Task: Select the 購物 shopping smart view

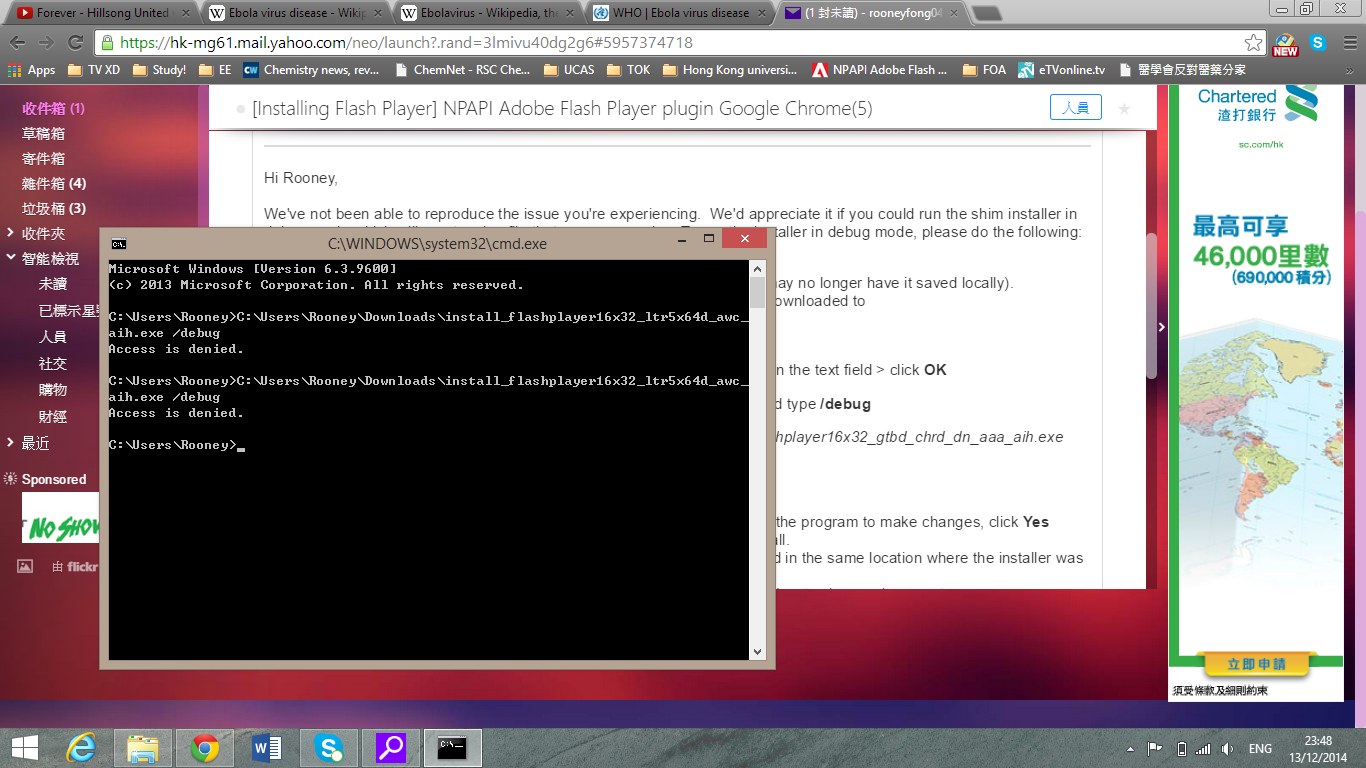Action: [x=53, y=389]
